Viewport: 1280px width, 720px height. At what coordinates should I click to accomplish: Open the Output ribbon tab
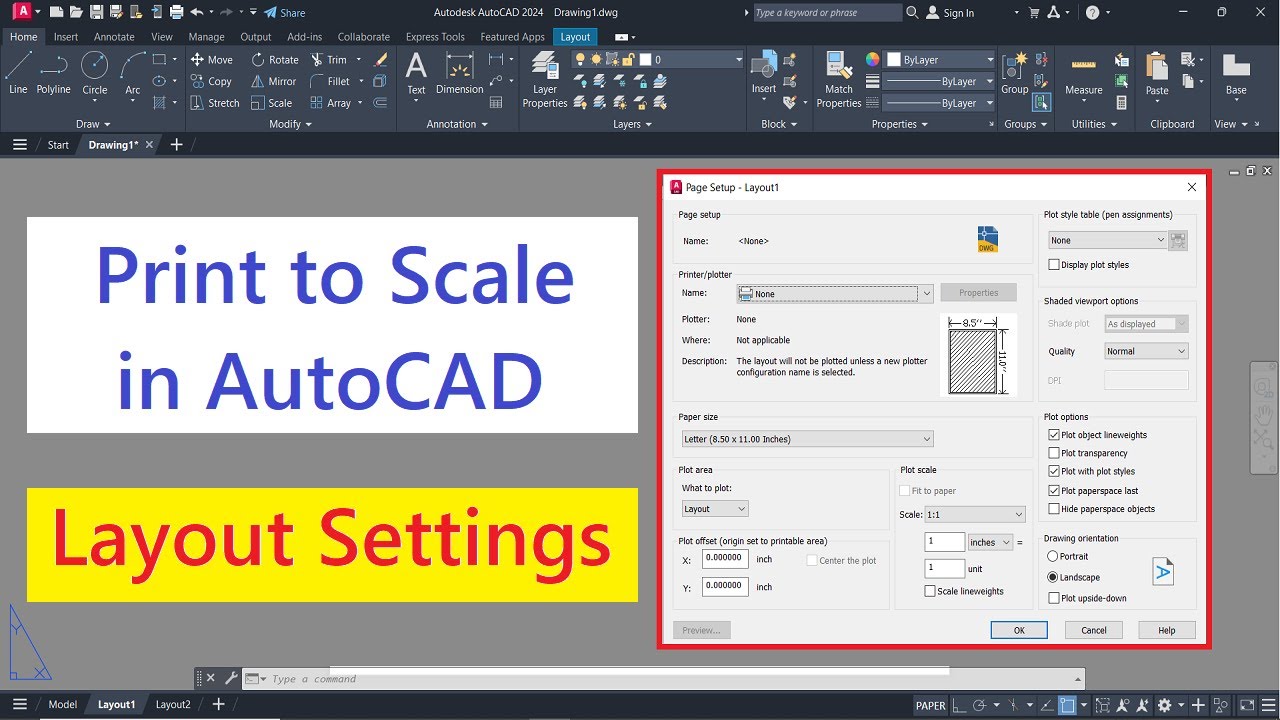[256, 37]
